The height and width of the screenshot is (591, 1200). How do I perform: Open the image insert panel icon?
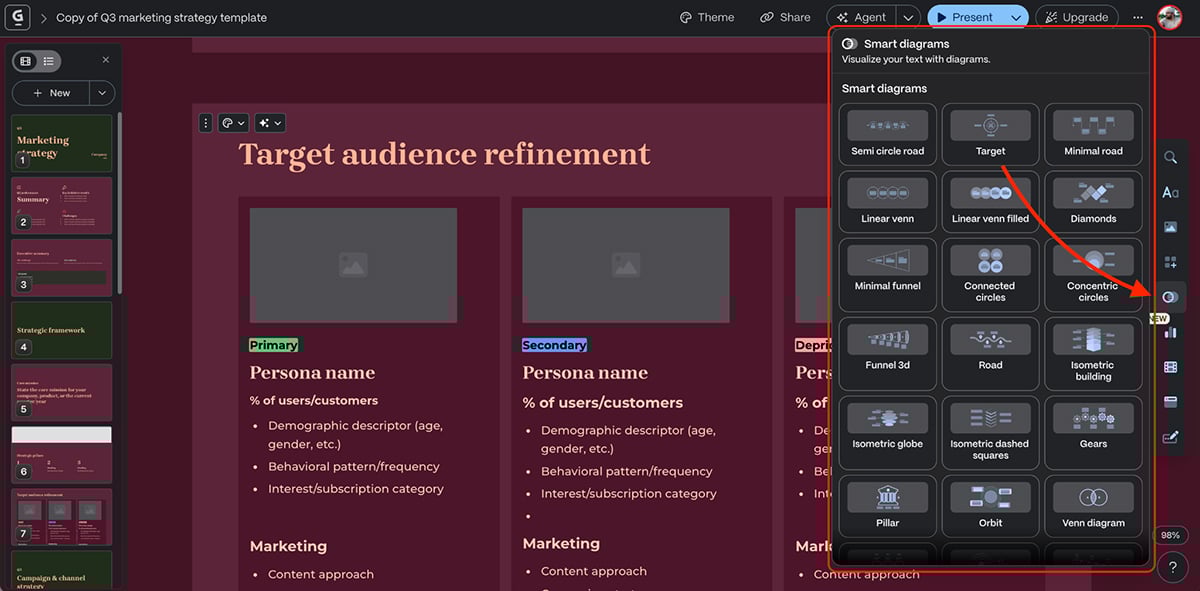point(1170,227)
